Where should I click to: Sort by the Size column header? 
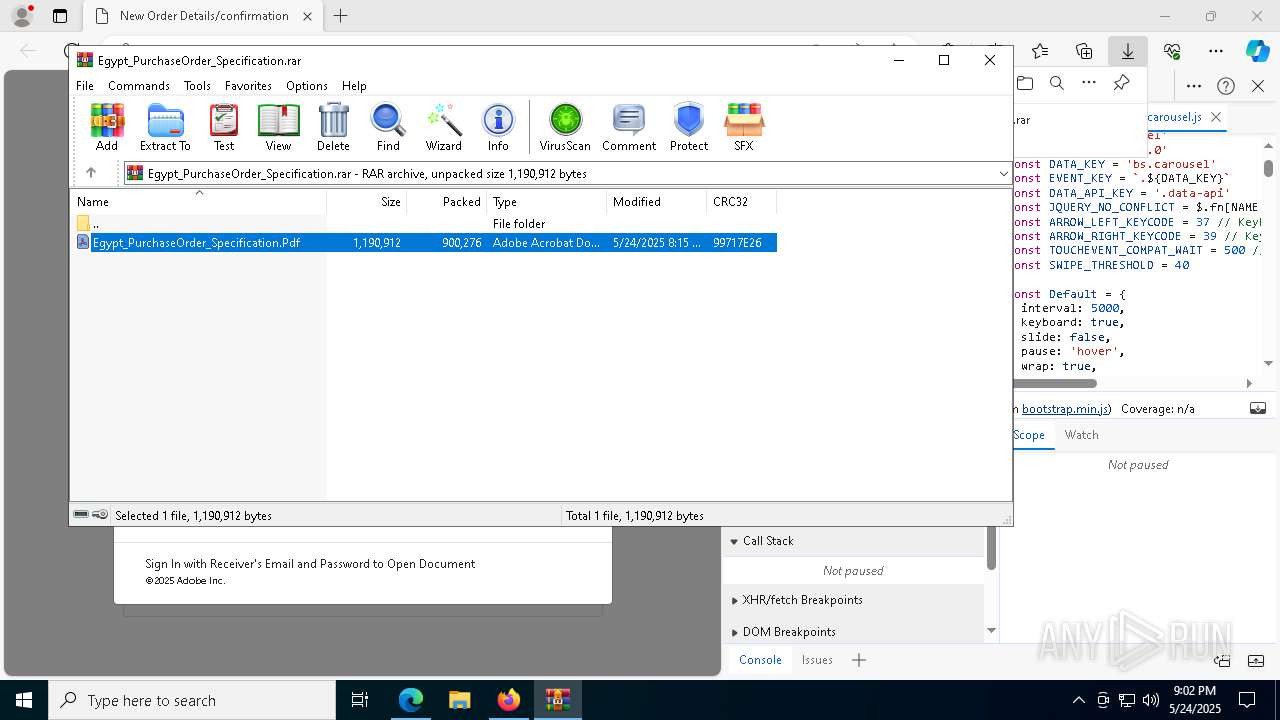coord(367,202)
